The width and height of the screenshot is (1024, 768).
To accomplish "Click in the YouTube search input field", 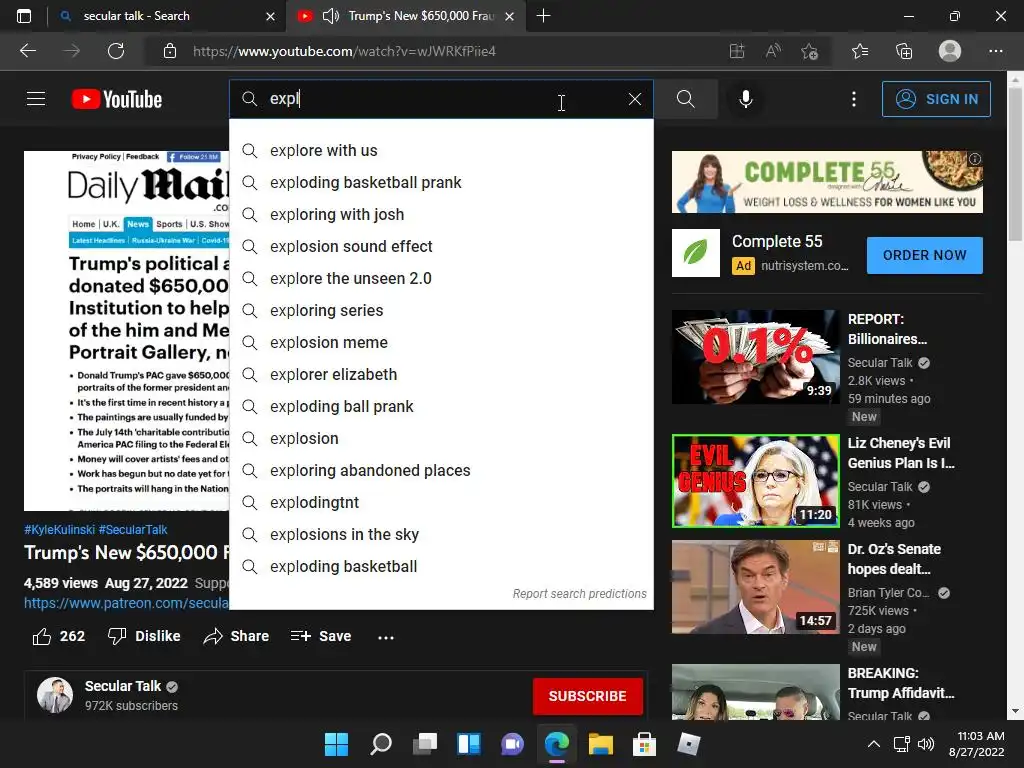I will pos(441,99).
